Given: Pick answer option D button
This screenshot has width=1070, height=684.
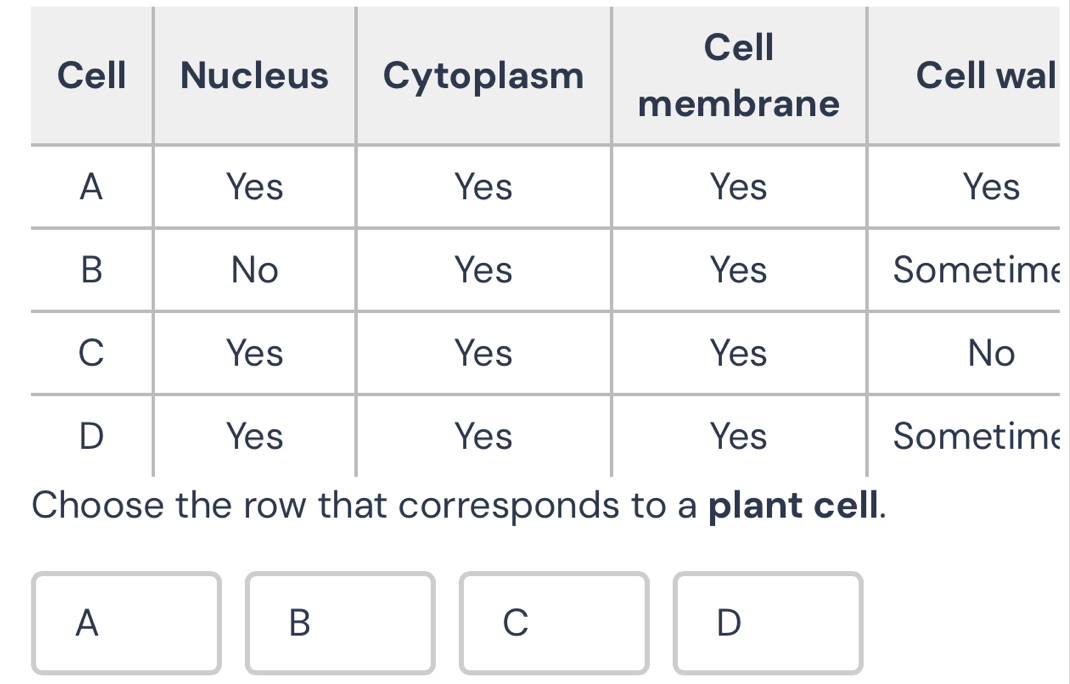Looking at the screenshot, I should (768, 623).
